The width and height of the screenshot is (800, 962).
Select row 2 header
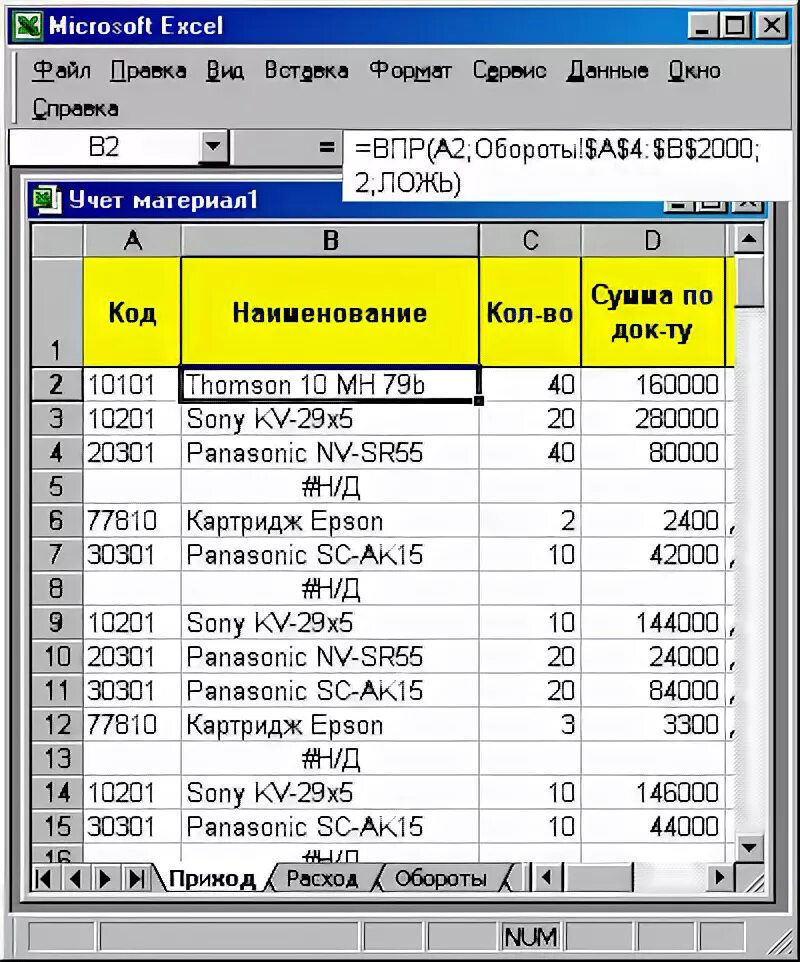click(x=57, y=385)
